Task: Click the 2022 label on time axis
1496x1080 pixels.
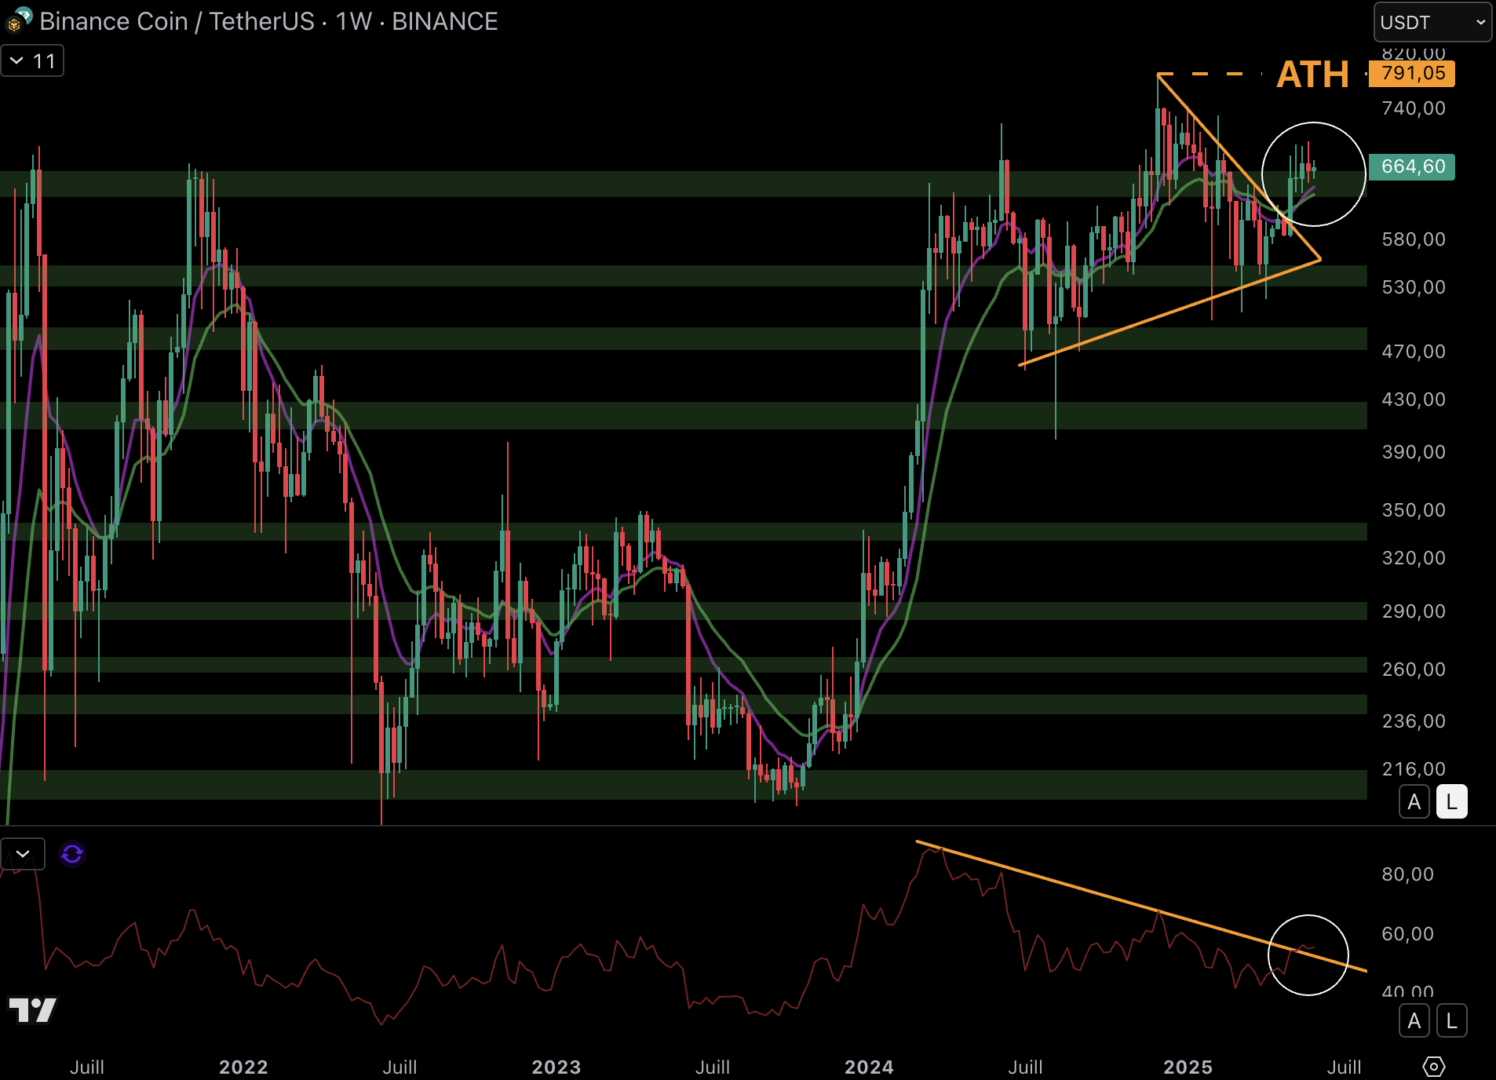Action: [x=243, y=1067]
